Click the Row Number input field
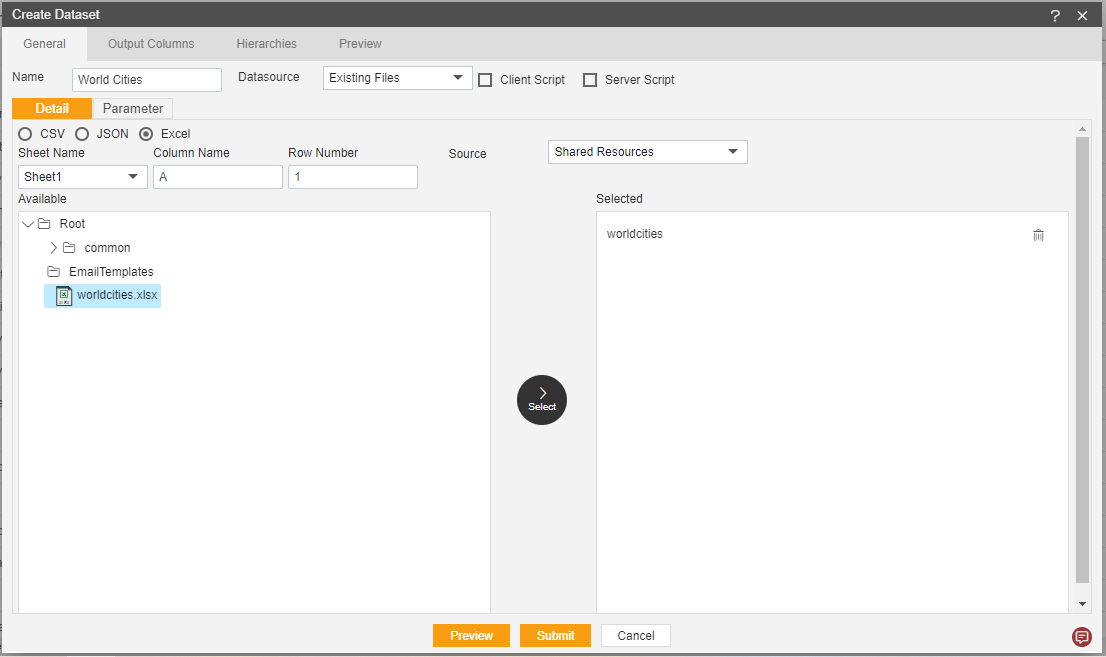The width and height of the screenshot is (1106, 657). (353, 176)
